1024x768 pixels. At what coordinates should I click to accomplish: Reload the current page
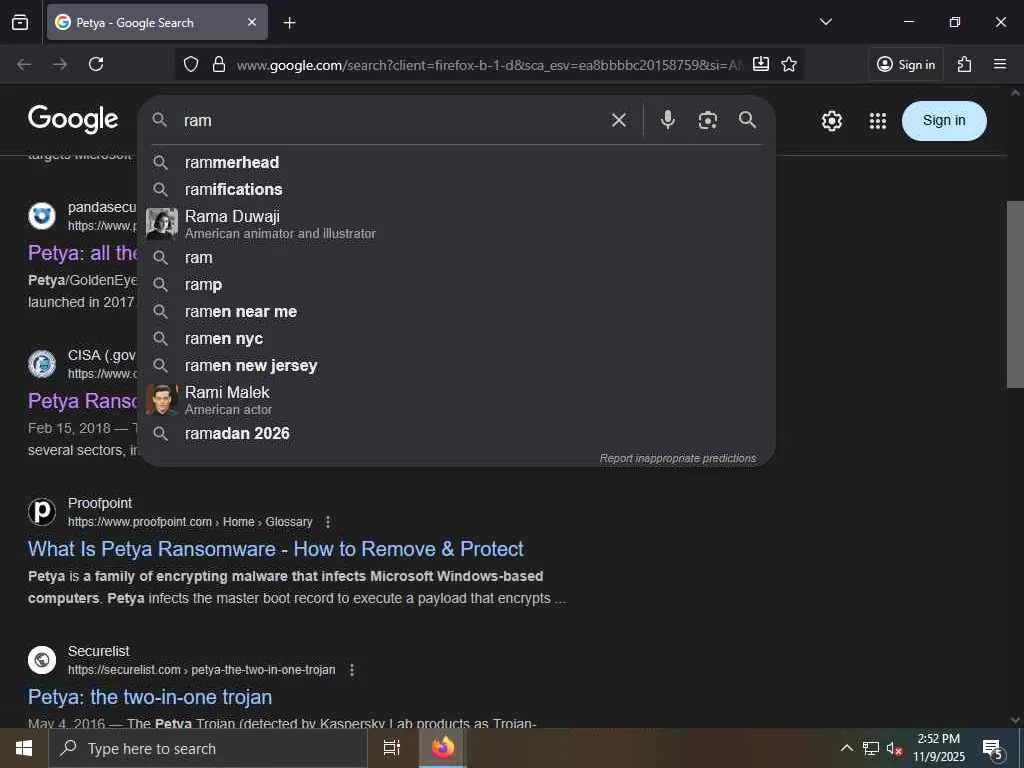pyautogui.click(x=96, y=64)
